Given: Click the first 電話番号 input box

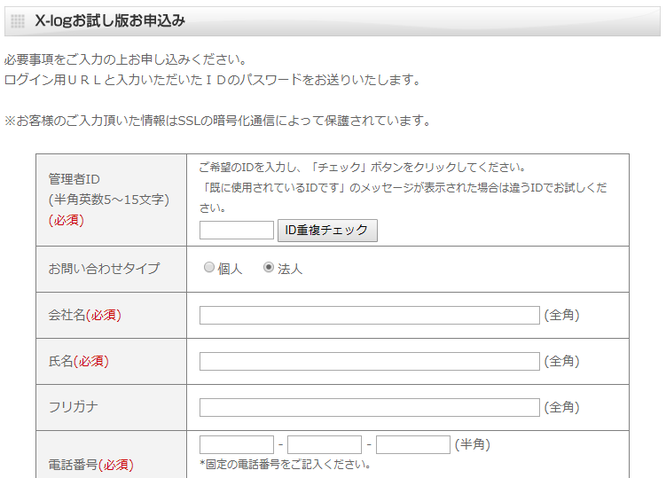Looking at the screenshot, I should click(x=237, y=445).
